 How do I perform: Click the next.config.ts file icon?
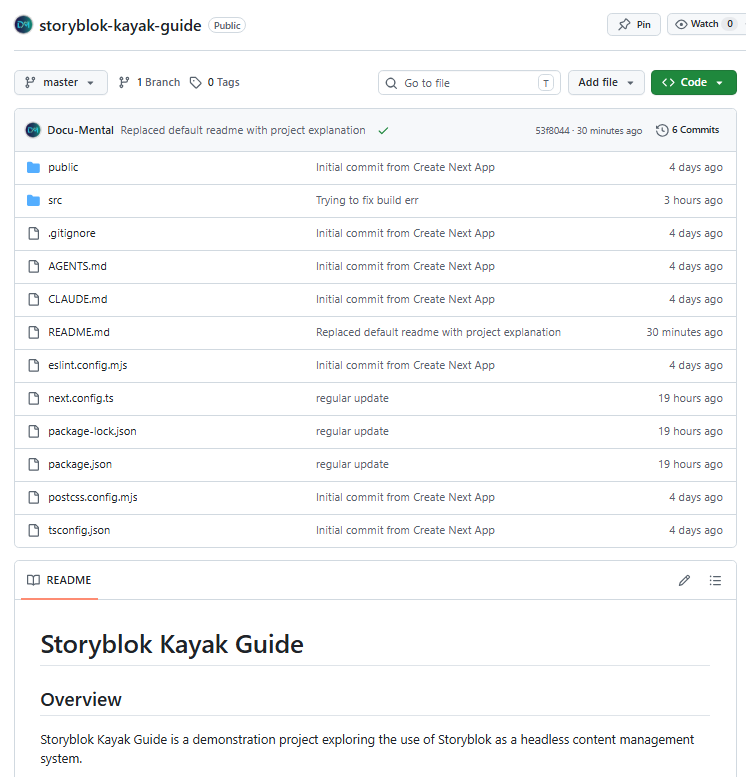pos(33,398)
